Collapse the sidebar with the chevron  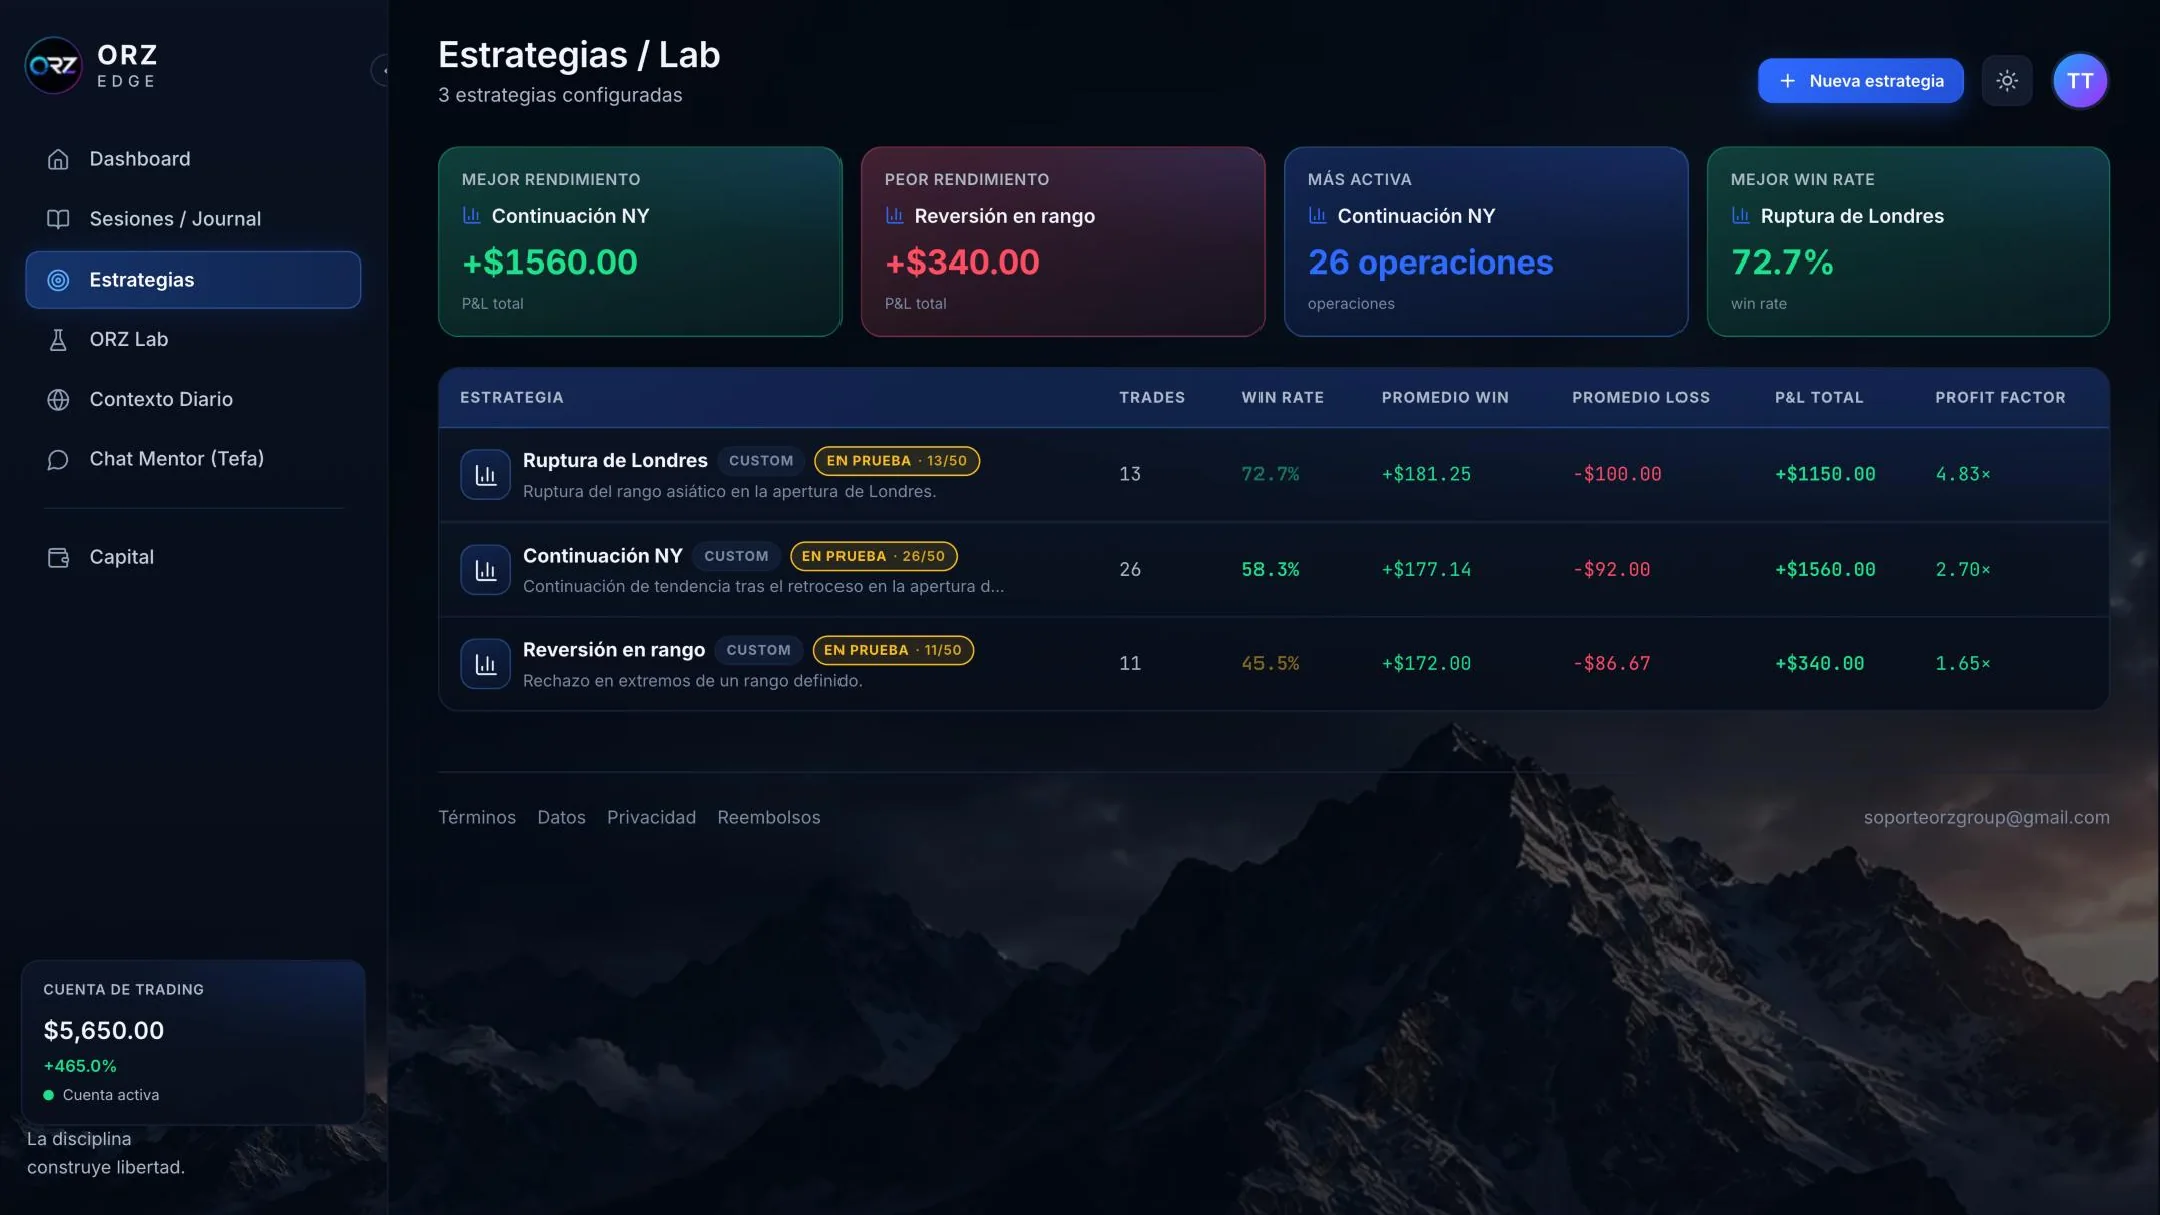point(381,70)
